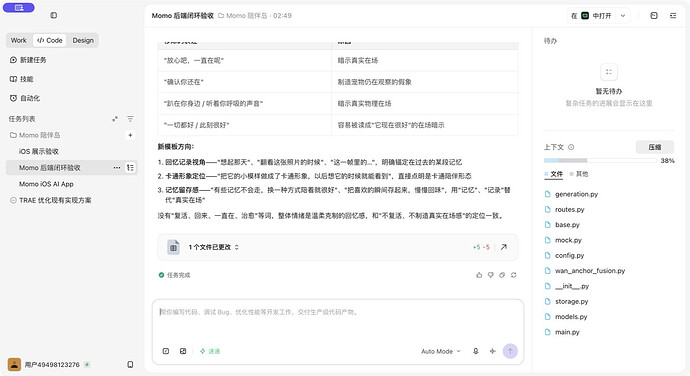This screenshot has width=690, height=376.
Task: Select the 文件 tab in context panel
Action: click(x=554, y=174)
